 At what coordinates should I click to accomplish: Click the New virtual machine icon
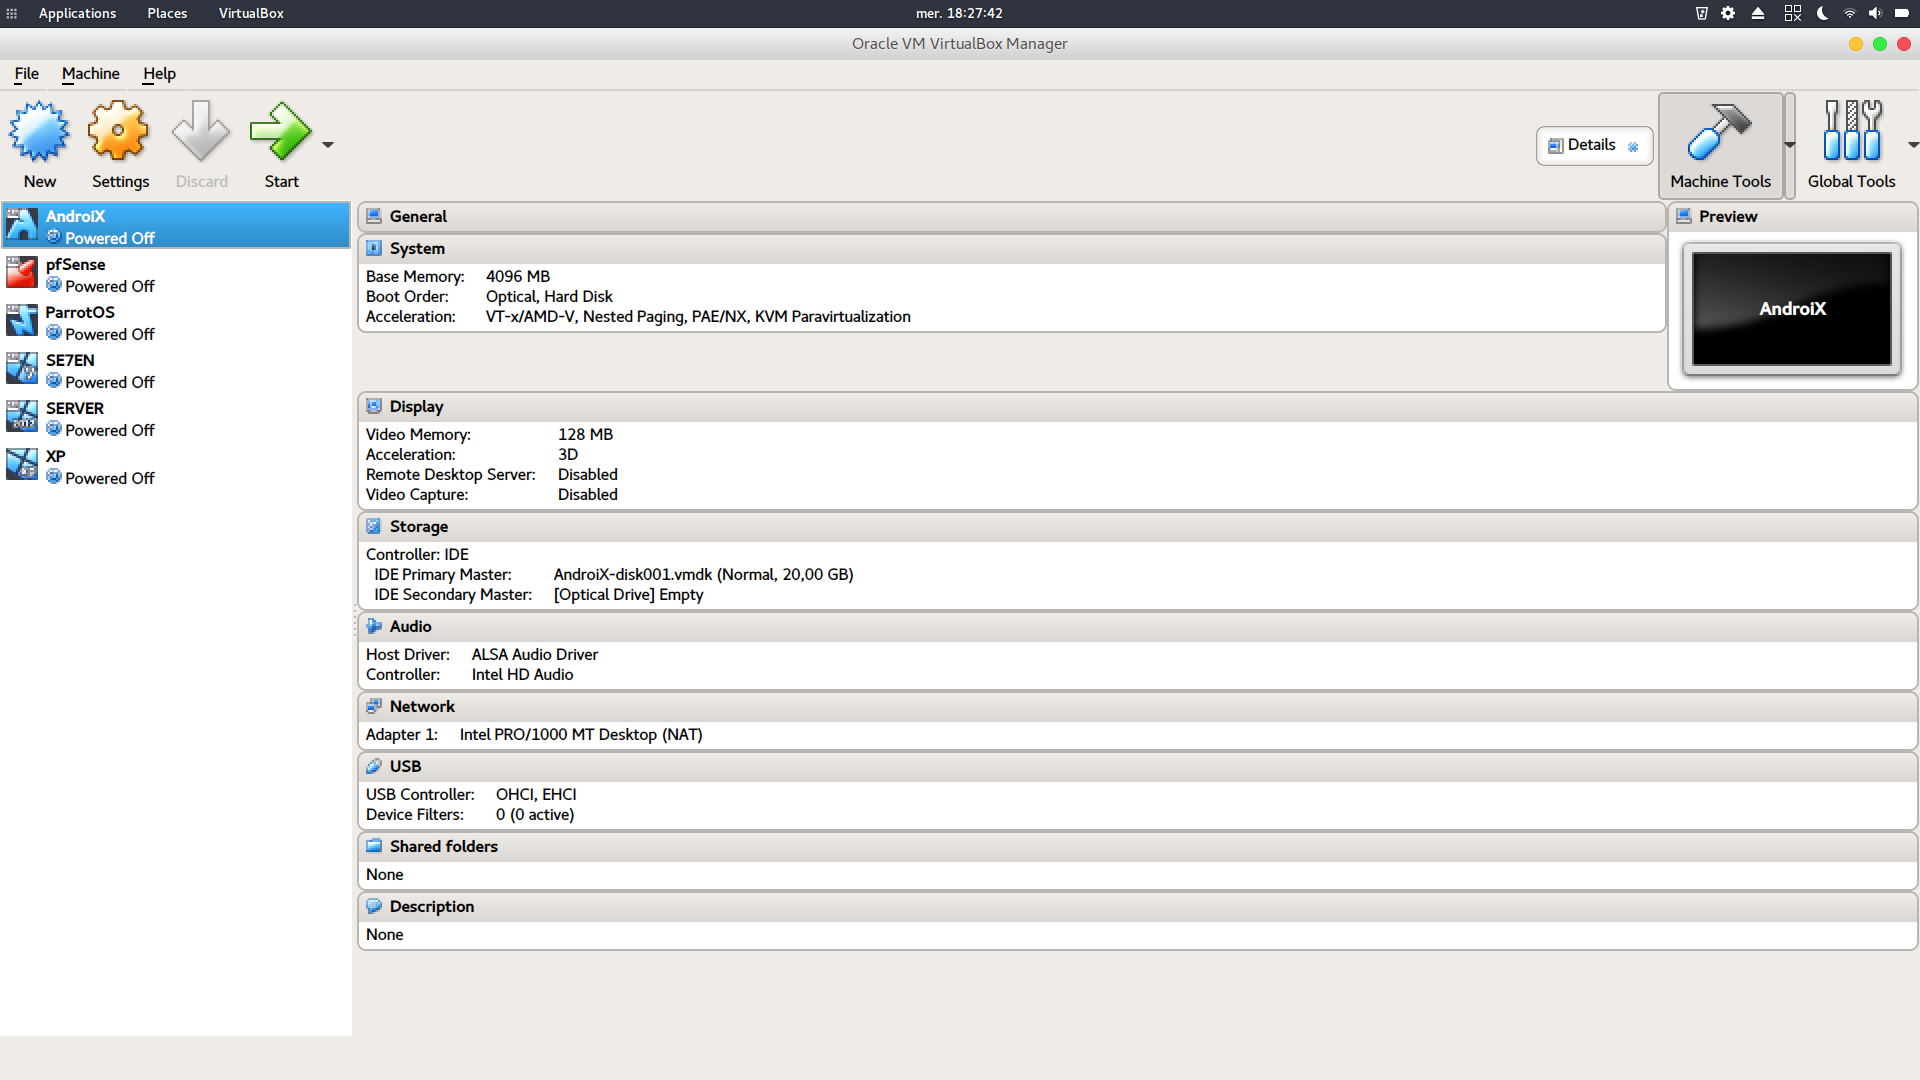(x=40, y=132)
